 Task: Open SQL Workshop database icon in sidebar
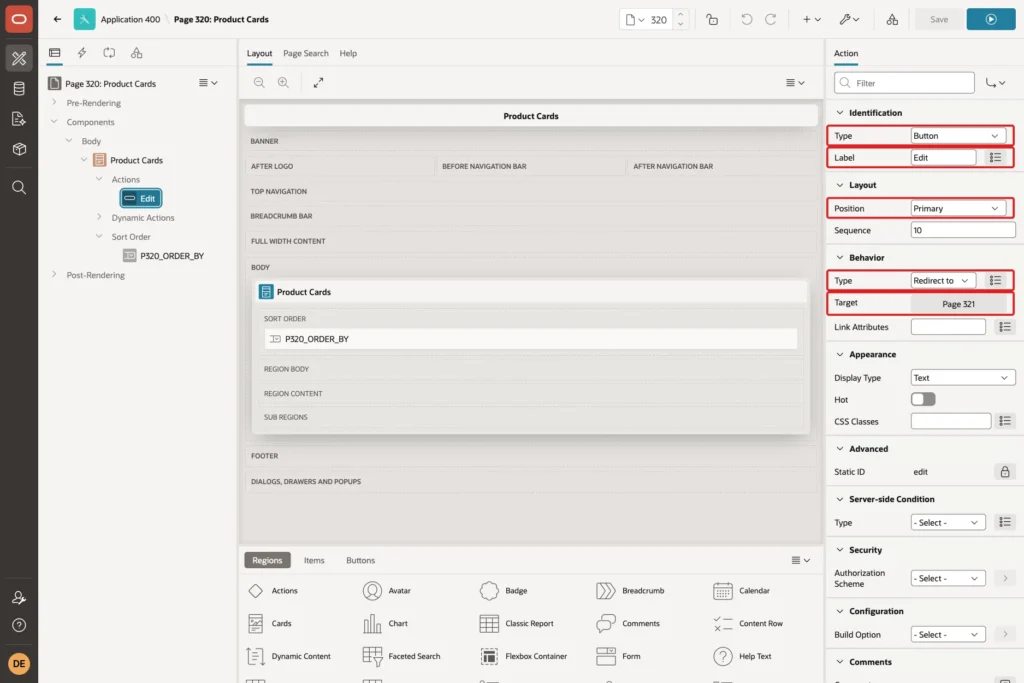[x=19, y=89]
